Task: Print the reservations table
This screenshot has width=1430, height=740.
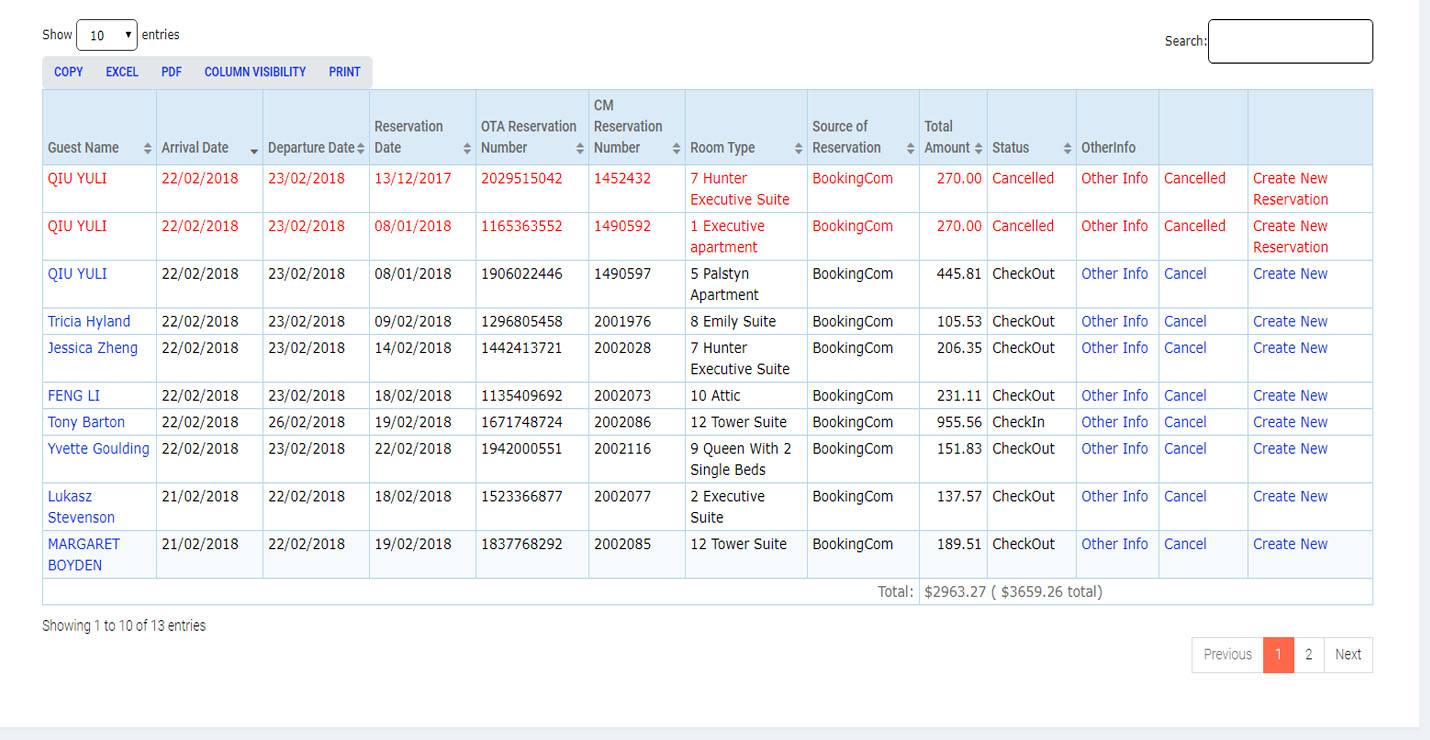Action: [344, 72]
